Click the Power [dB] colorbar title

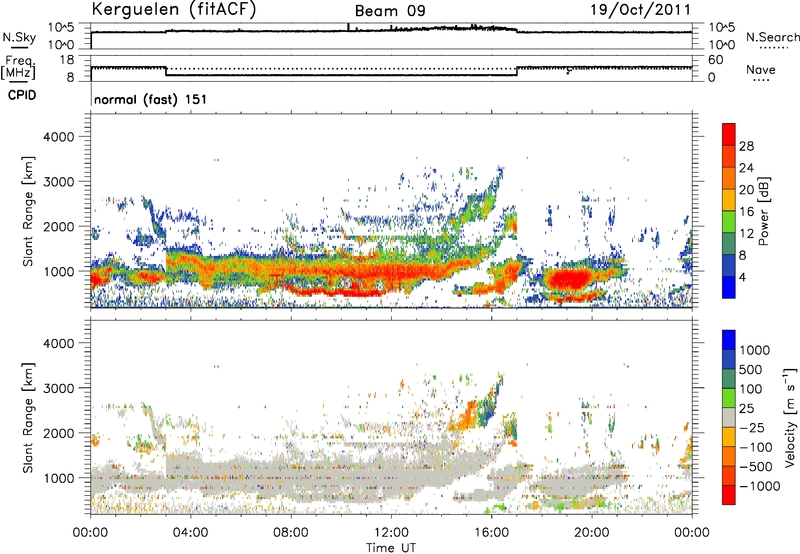click(764, 211)
